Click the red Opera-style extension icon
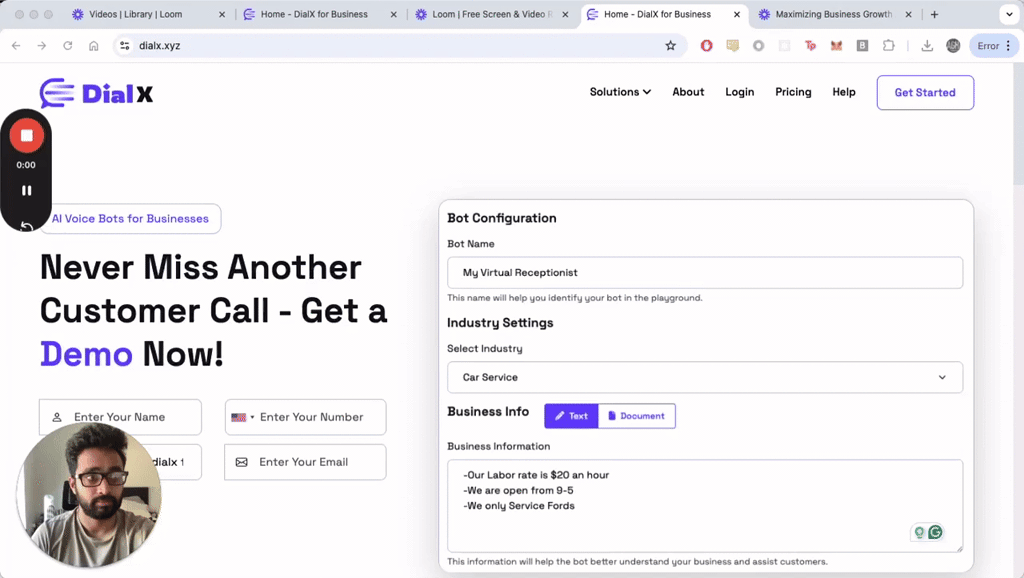This screenshot has height=578, width=1024. coord(706,46)
